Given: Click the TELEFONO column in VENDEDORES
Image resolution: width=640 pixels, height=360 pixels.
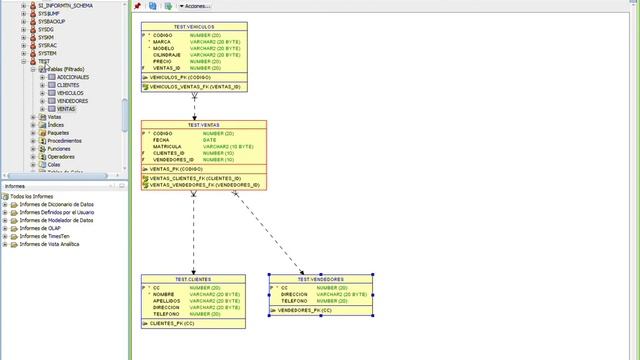Looking at the screenshot, I should click(294, 301).
